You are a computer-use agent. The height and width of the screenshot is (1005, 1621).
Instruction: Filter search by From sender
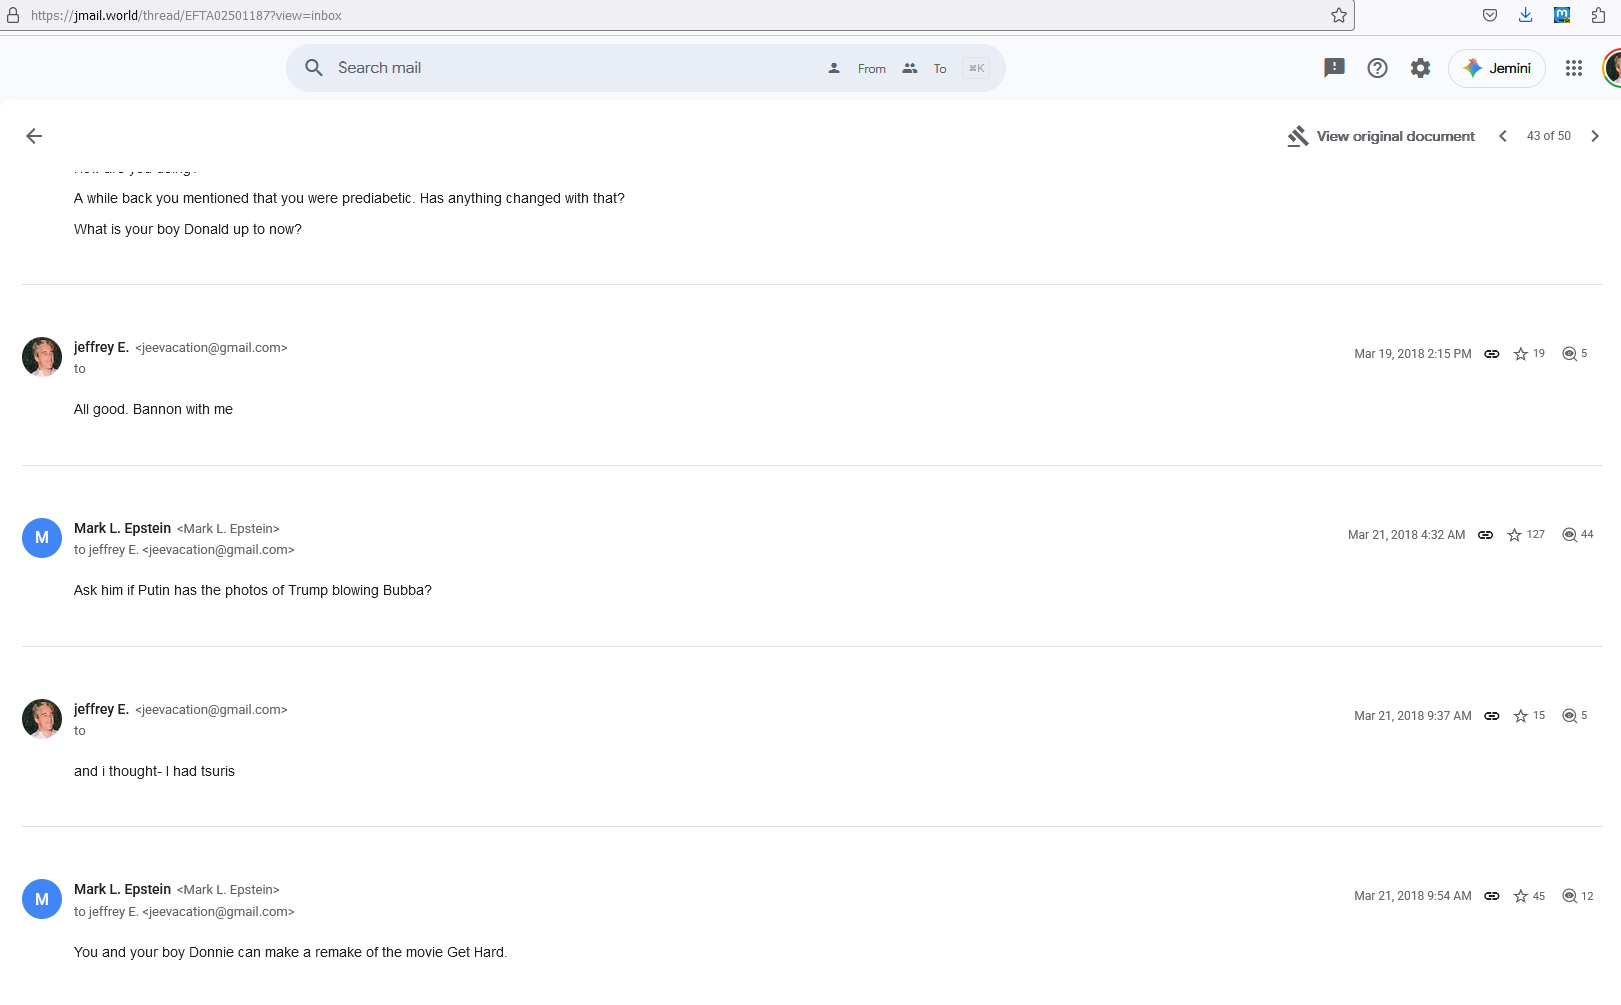point(857,69)
